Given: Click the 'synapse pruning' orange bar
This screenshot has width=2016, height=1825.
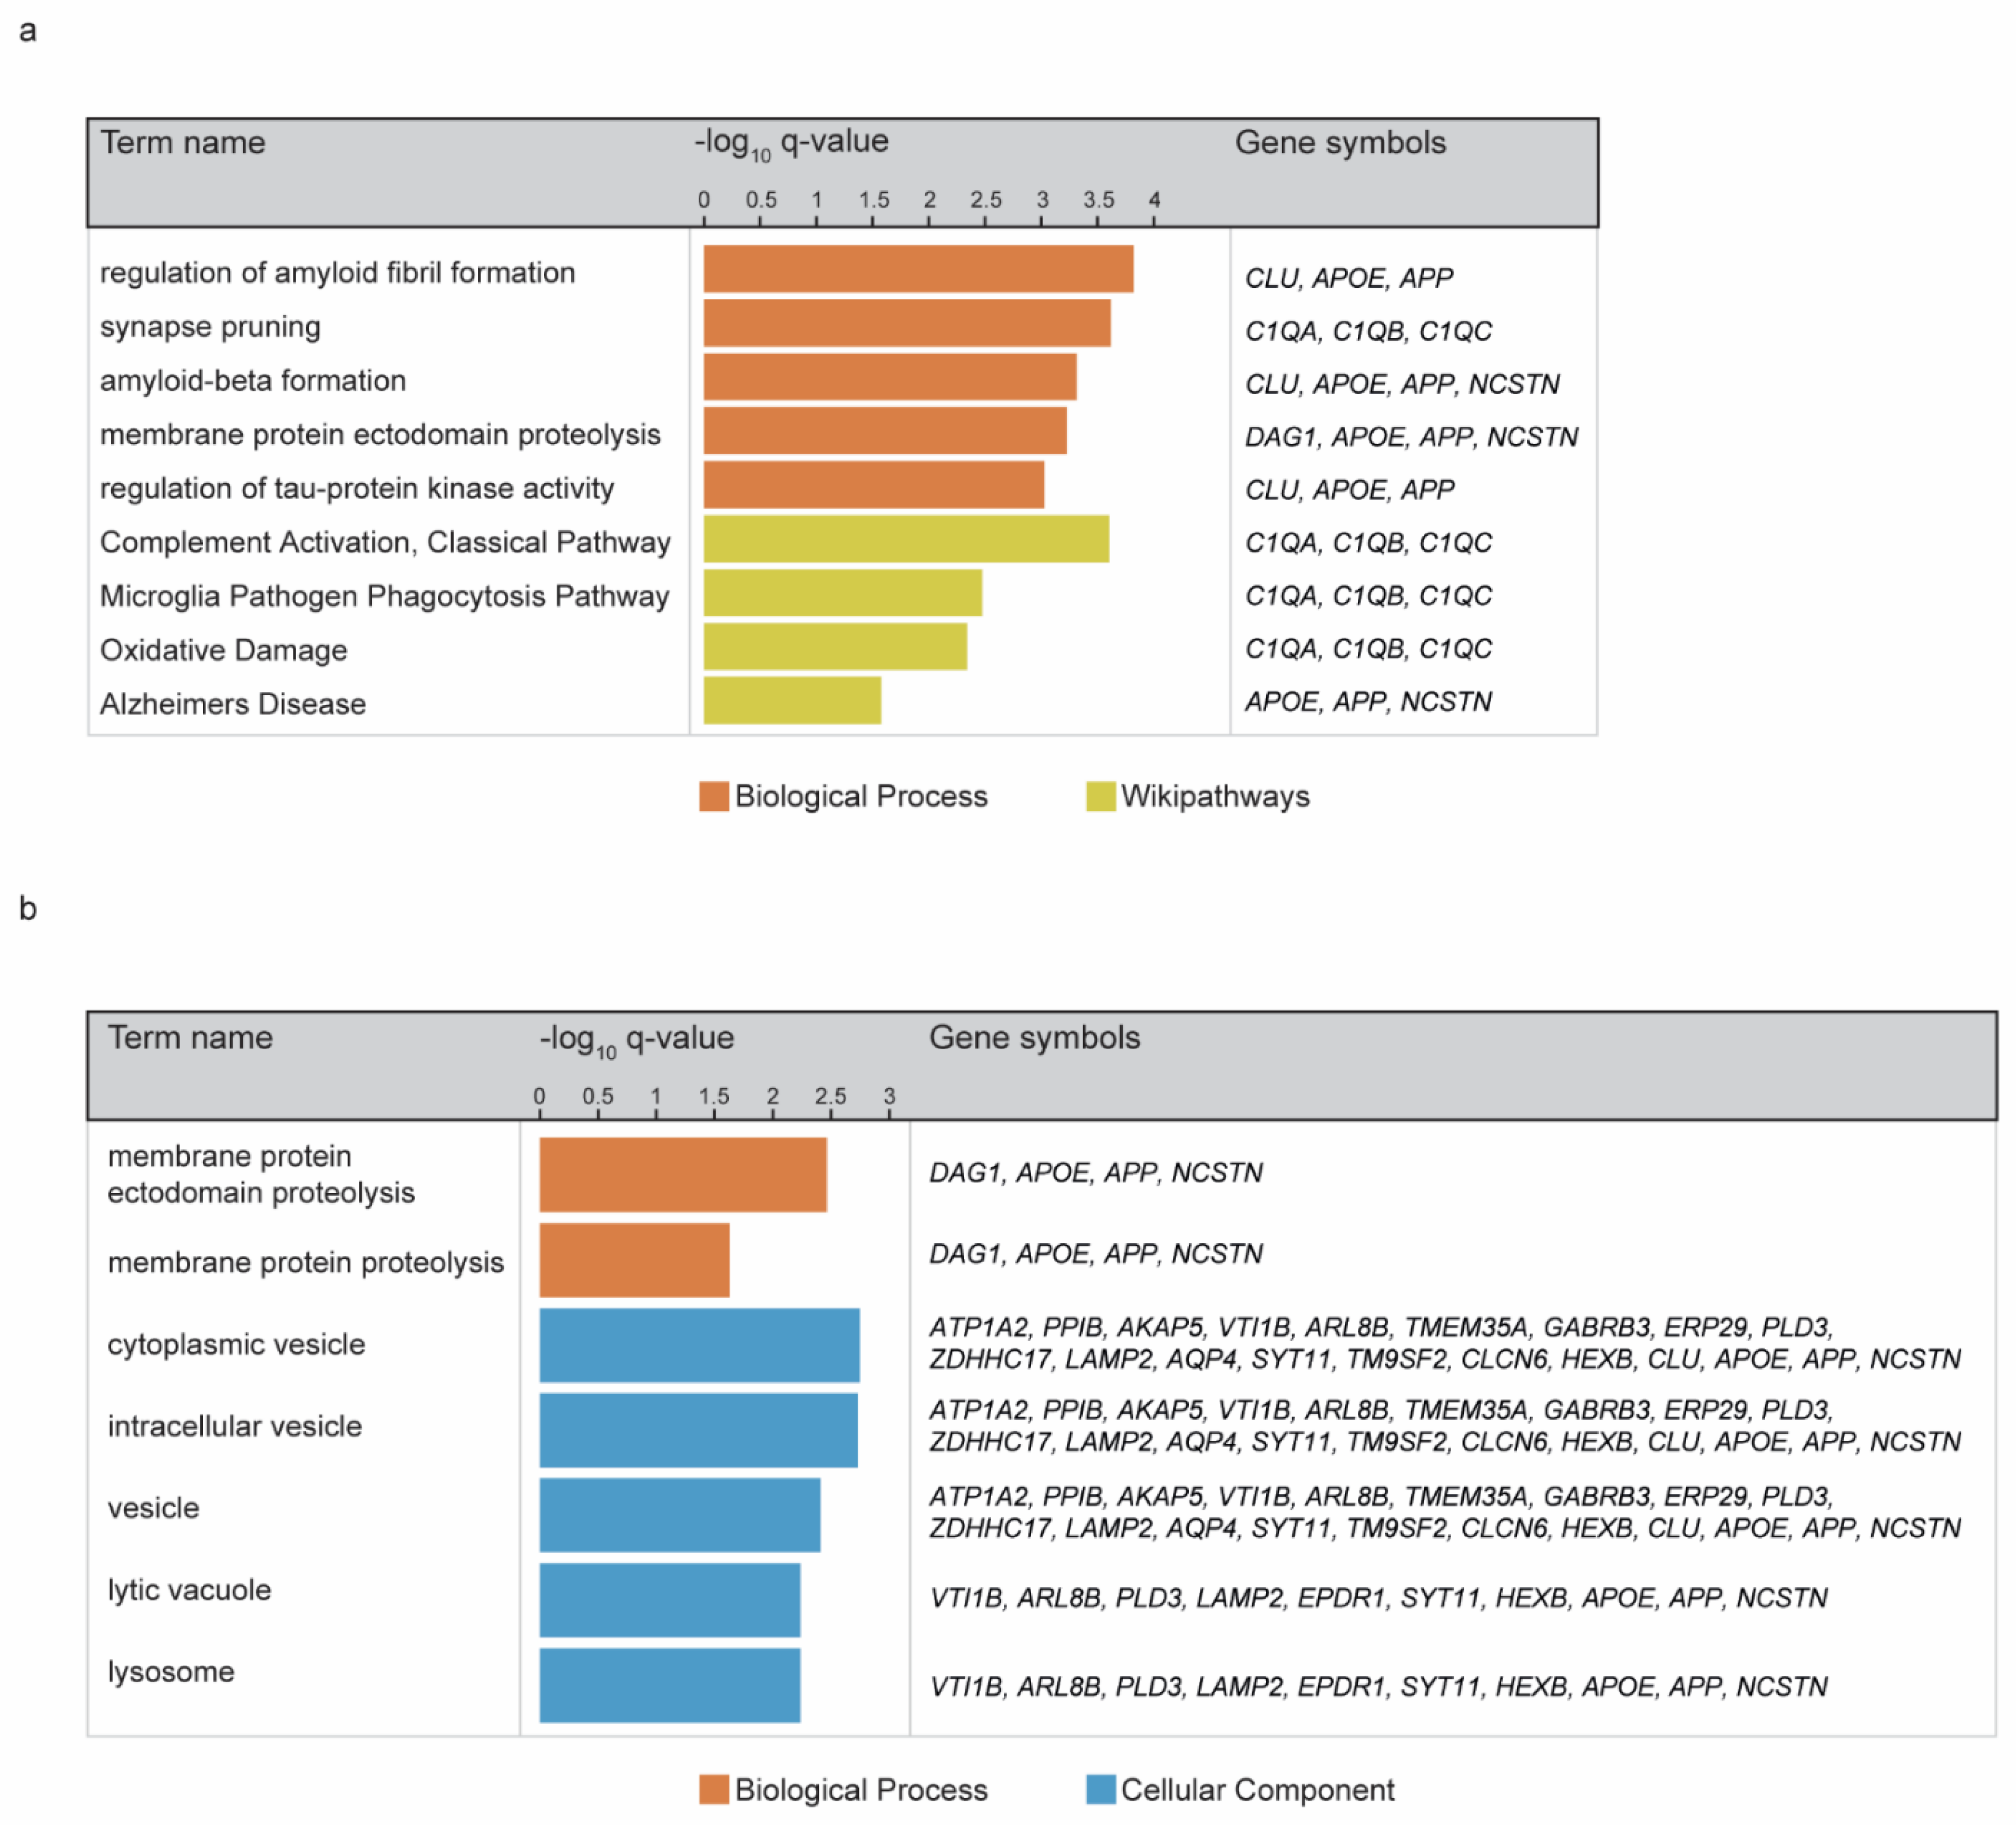Looking at the screenshot, I should click(906, 323).
